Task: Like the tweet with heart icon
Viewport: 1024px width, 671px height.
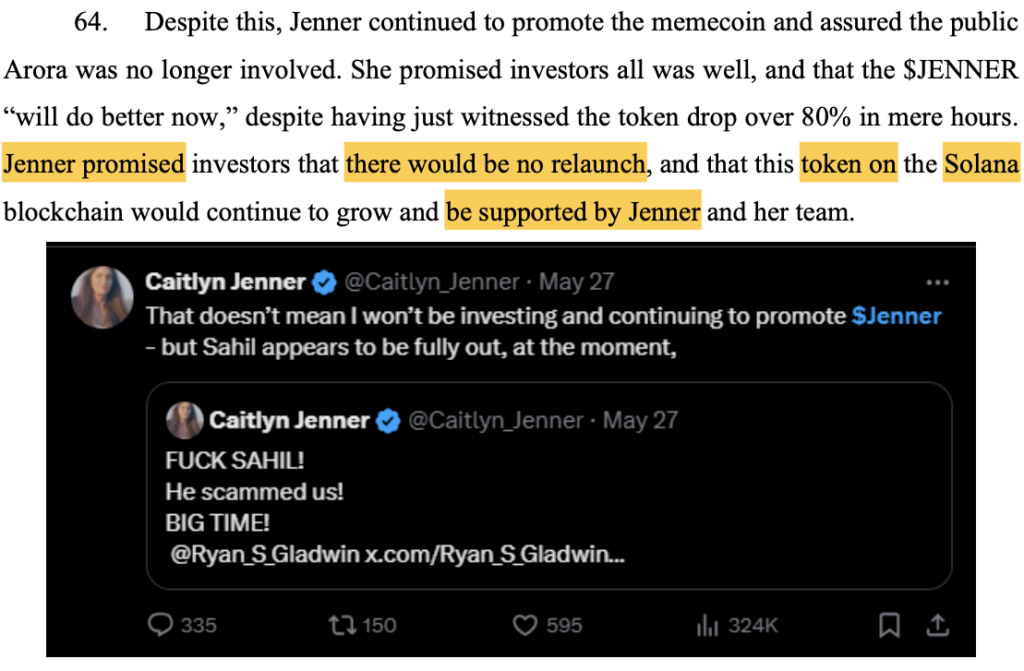Action: point(525,625)
